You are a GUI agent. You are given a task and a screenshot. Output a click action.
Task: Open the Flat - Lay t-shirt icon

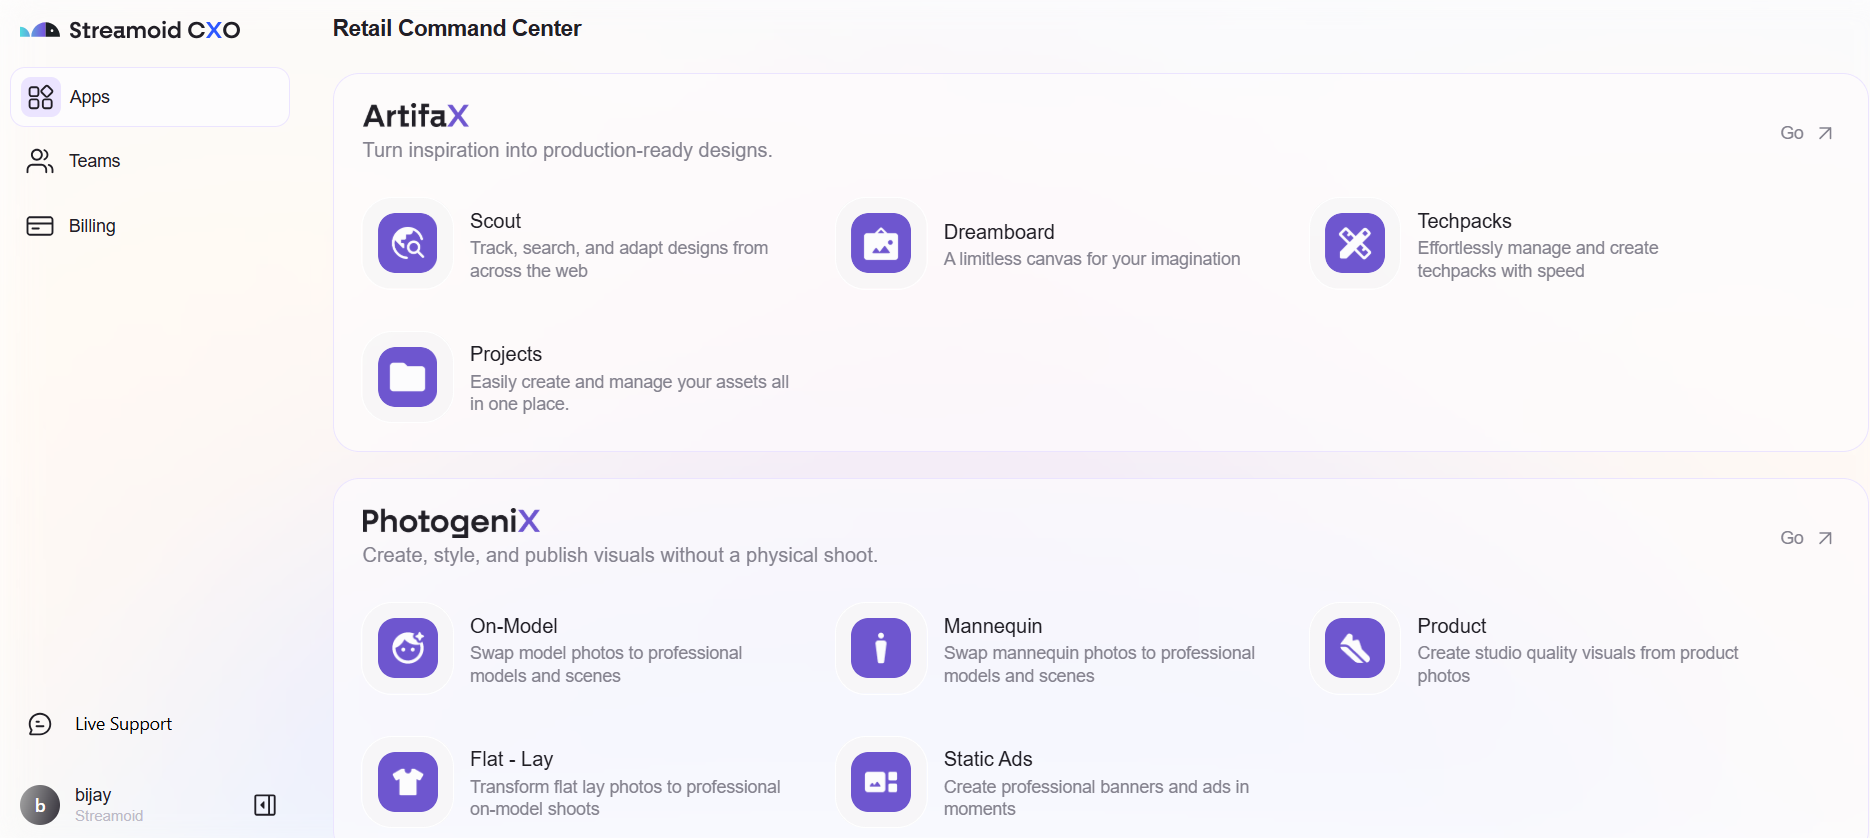(x=407, y=782)
